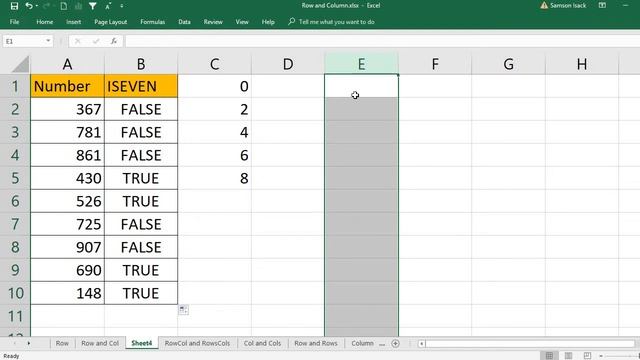Select cell C1 containing 0
This screenshot has width=640, height=360.
coord(214,86)
